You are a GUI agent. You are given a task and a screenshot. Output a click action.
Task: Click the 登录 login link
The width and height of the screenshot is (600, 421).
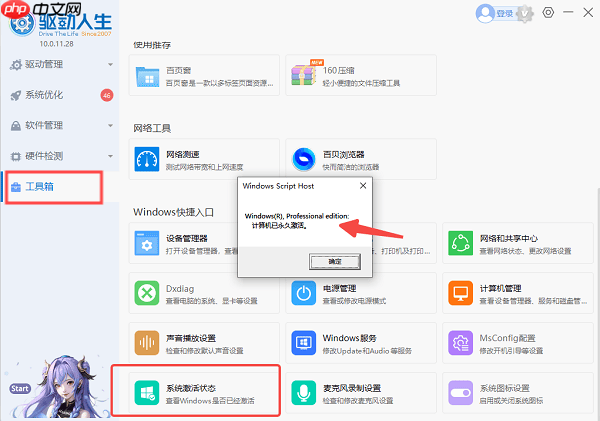point(505,14)
